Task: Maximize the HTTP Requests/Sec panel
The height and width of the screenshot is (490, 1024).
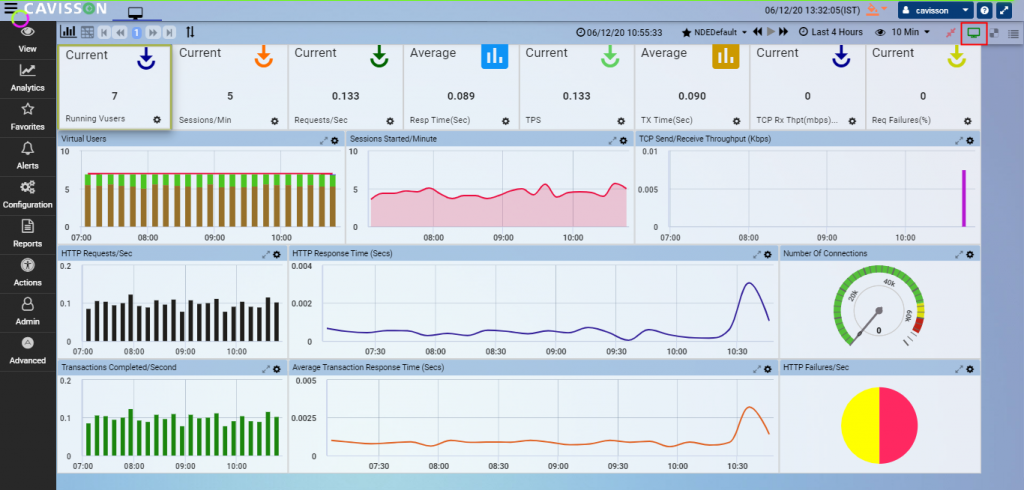Action: [x=266, y=254]
